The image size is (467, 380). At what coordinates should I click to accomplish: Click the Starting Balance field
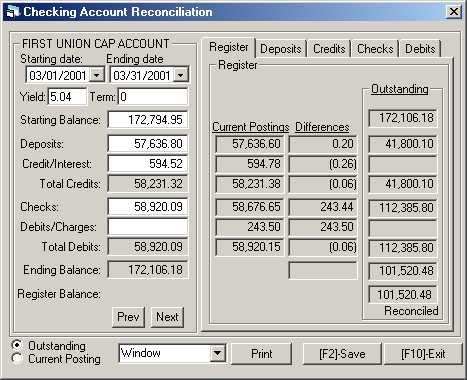tap(148, 120)
